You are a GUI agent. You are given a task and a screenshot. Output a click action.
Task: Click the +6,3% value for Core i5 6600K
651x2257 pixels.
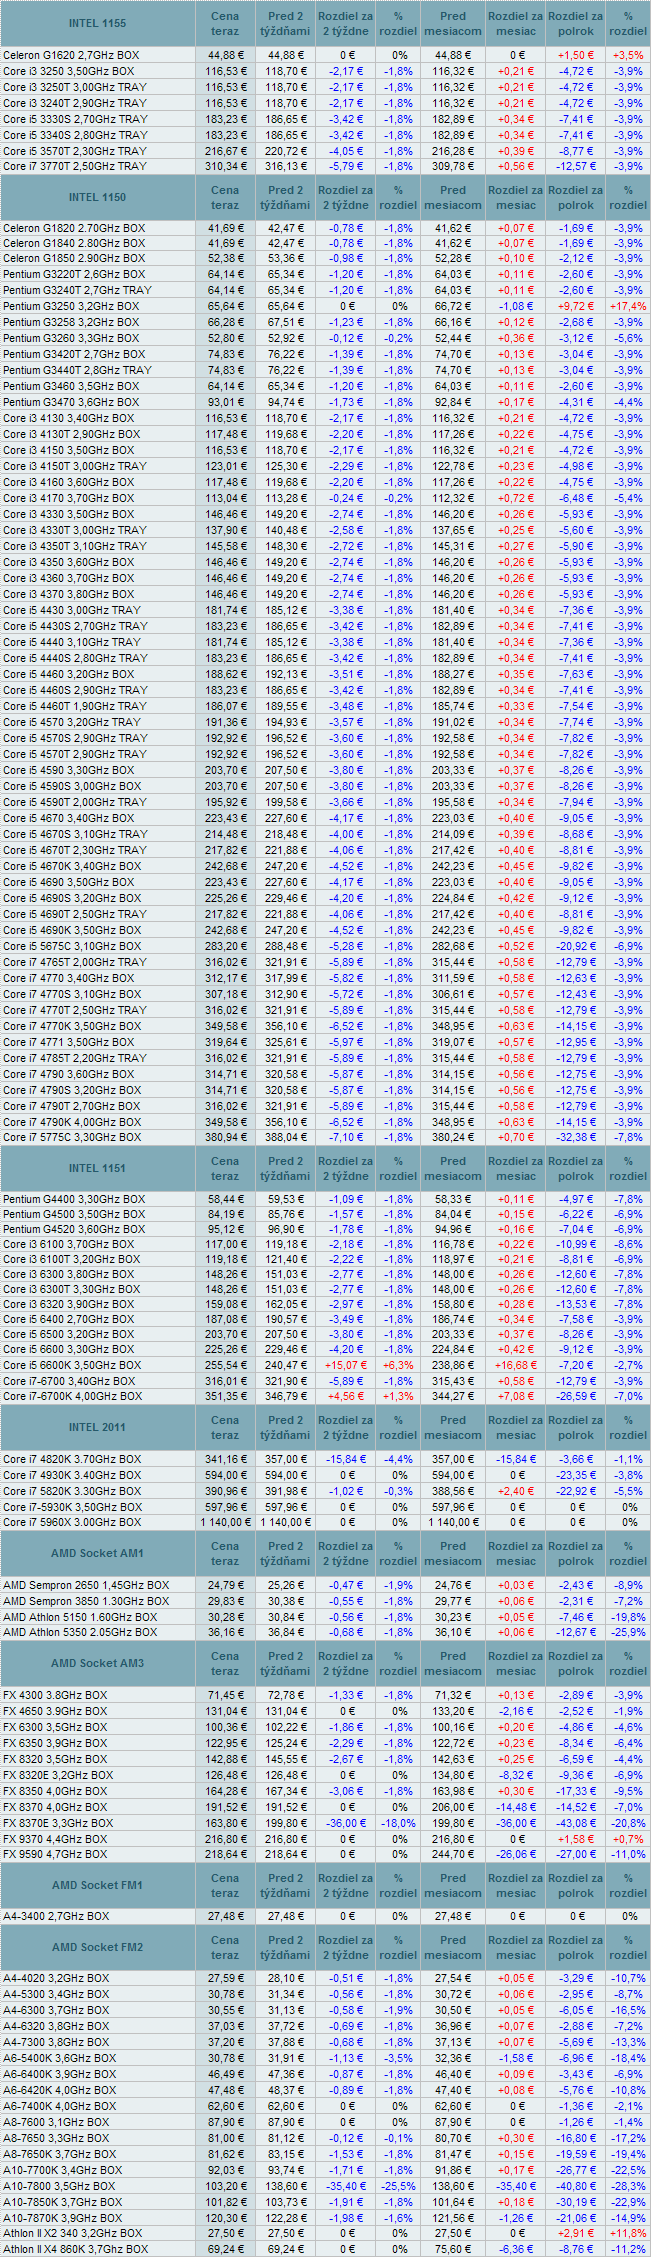click(x=398, y=1365)
